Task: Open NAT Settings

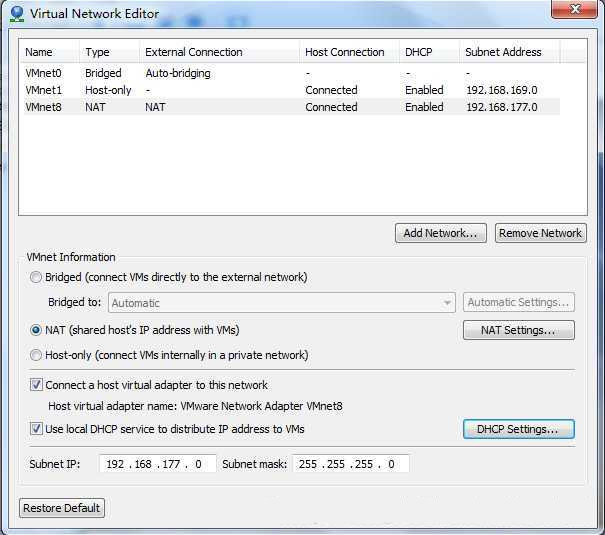Action: click(x=519, y=330)
